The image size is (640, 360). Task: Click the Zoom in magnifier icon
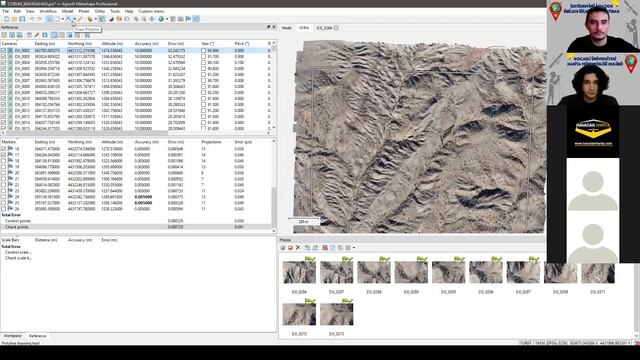pos(136,19)
